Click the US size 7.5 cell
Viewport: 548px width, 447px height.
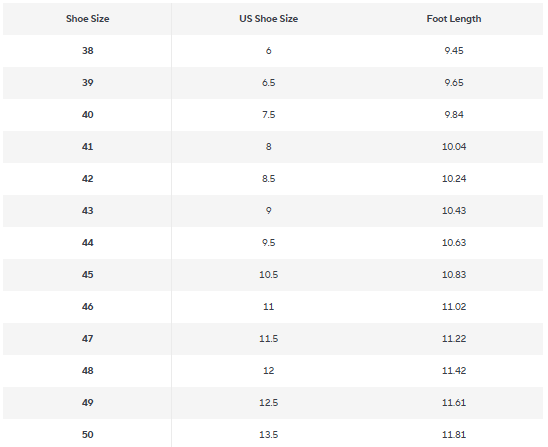pyautogui.click(x=268, y=115)
